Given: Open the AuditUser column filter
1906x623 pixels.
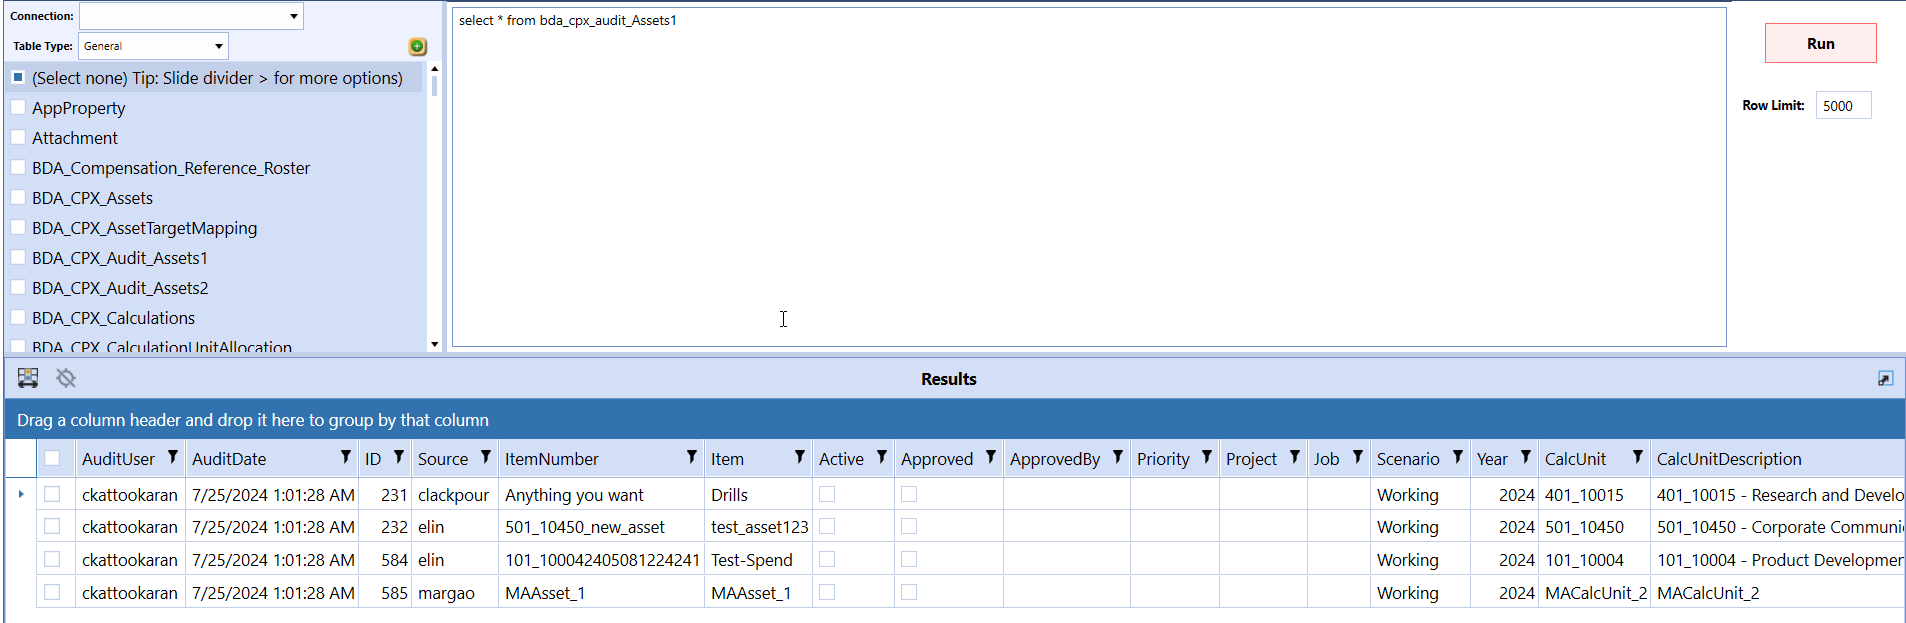Looking at the screenshot, I should point(173,457).
